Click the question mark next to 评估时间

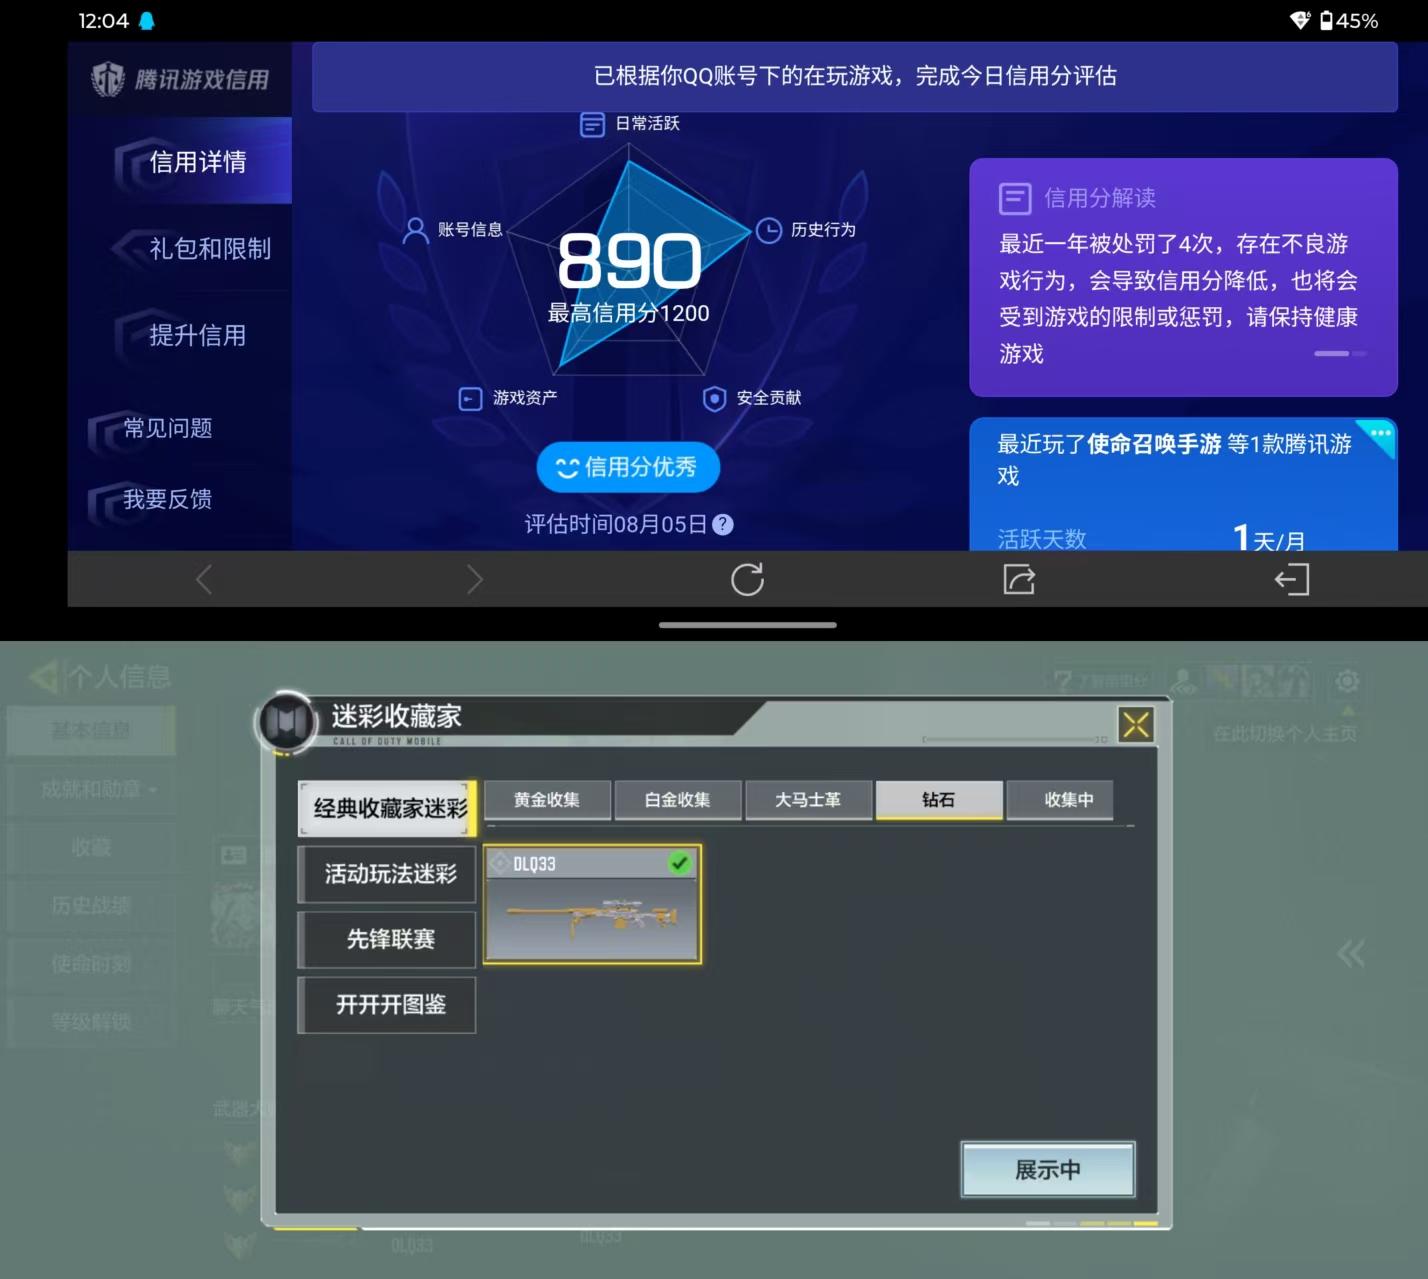pyautogui.click(x=723, y=524)
